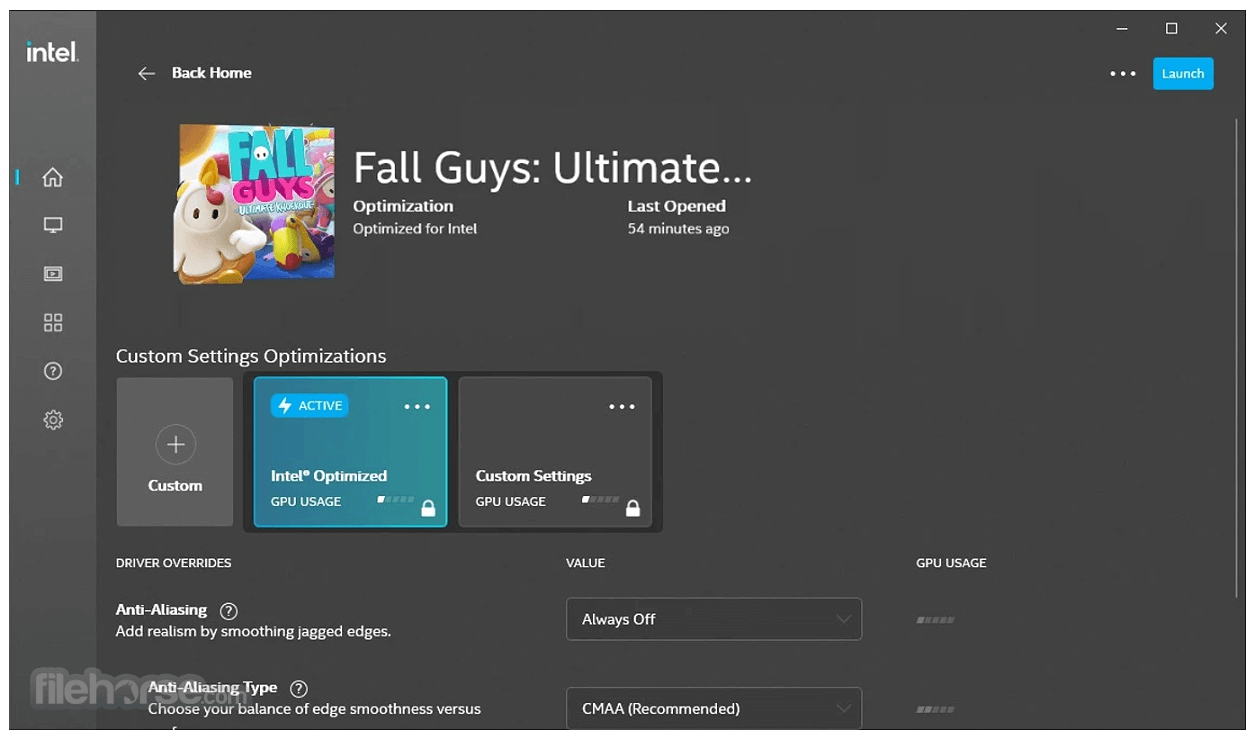Open the Anti-Aliasing Always Off dropdown
1256x740 pixels.
pos(714,619)
